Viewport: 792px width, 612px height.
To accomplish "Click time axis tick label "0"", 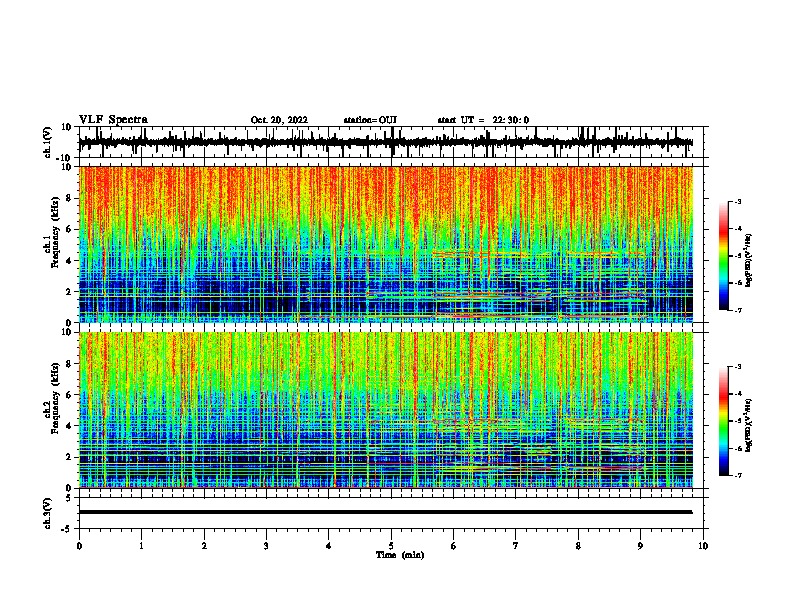I will tap(79, 546).
